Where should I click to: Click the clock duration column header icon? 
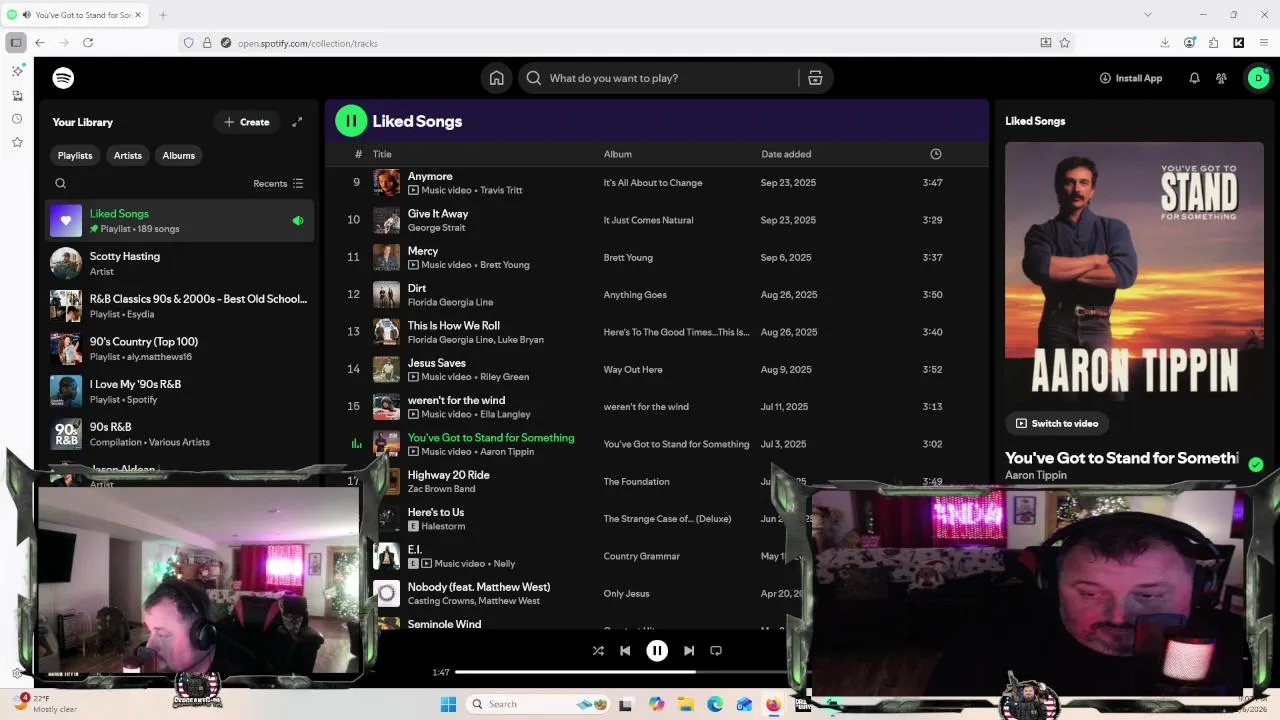[935, 154]
